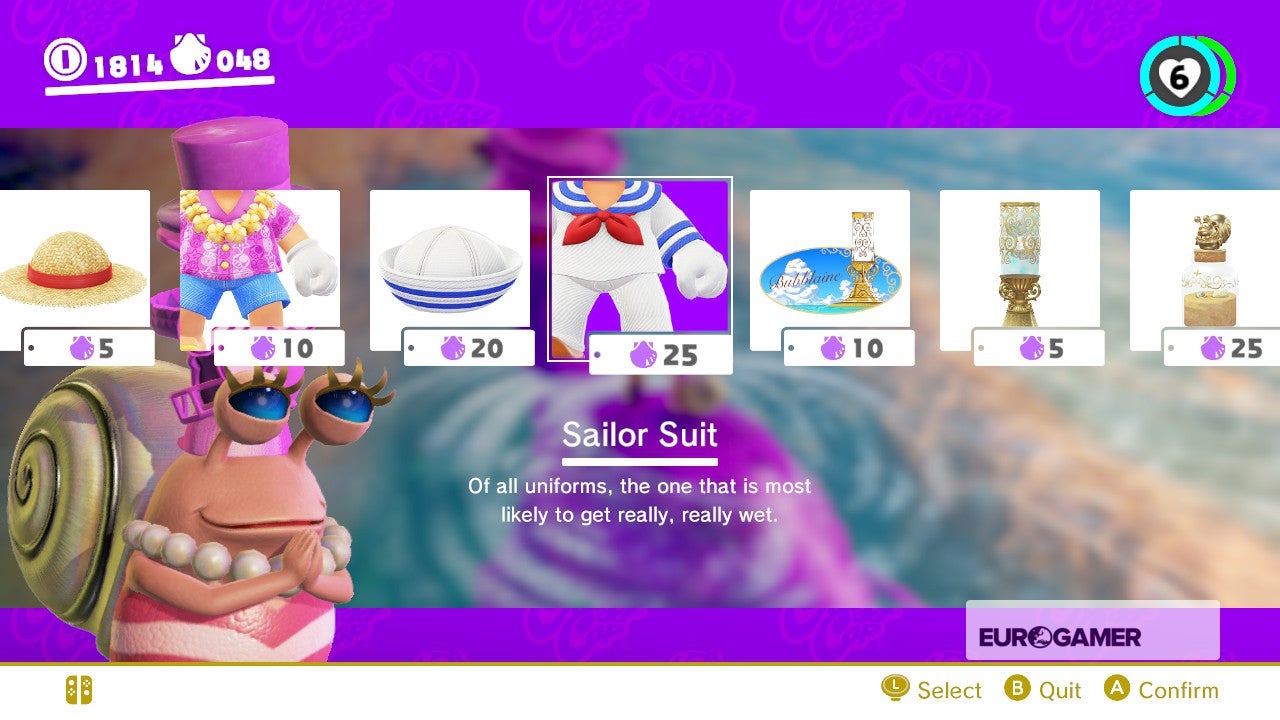Click the Eurogamer watermark logo
1280x720 pixels.
(1060, 637)
